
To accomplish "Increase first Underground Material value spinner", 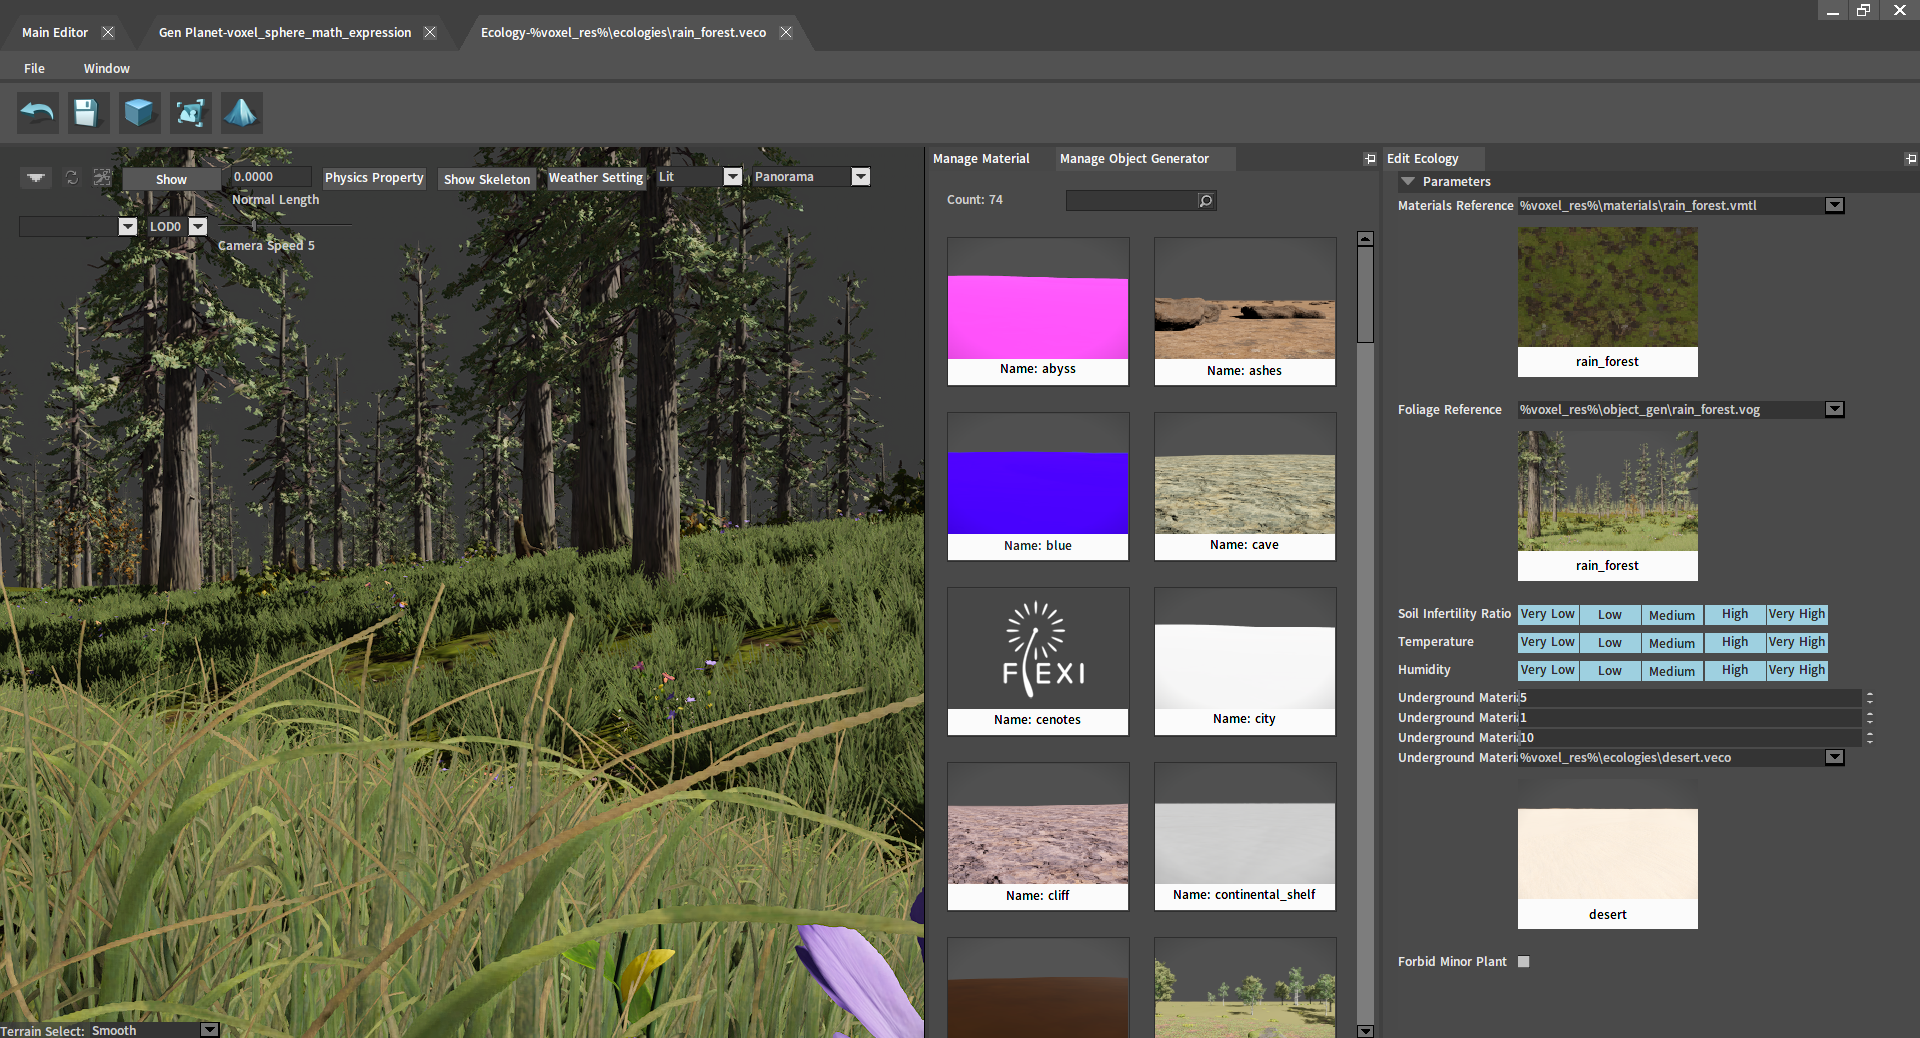I will 1869,694.
